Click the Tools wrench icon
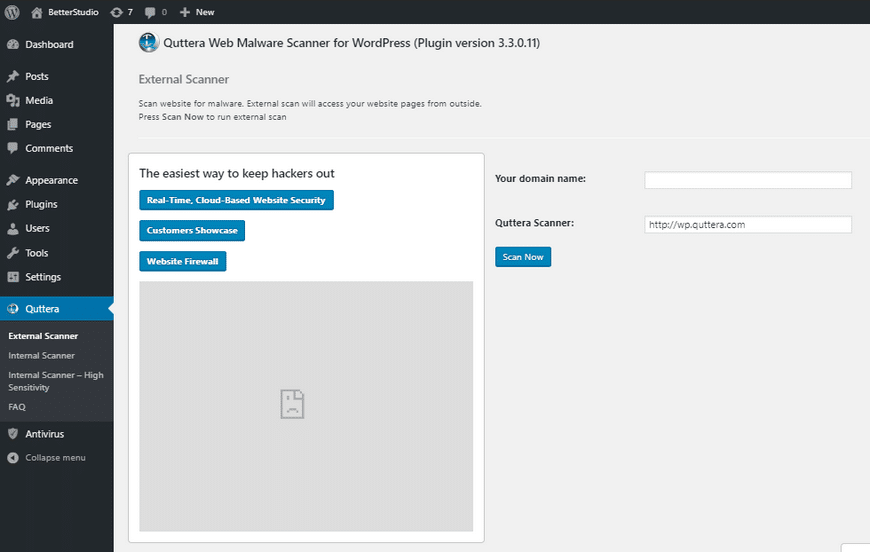The image size is (870, 552). coord(13,253)
